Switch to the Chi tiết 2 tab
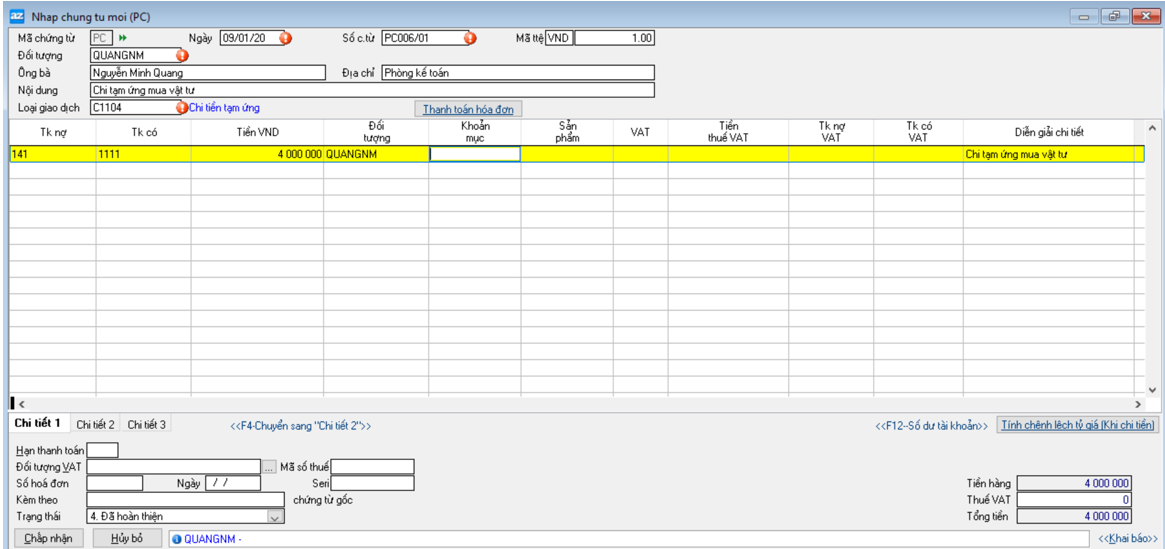 [x=96, y=425]
